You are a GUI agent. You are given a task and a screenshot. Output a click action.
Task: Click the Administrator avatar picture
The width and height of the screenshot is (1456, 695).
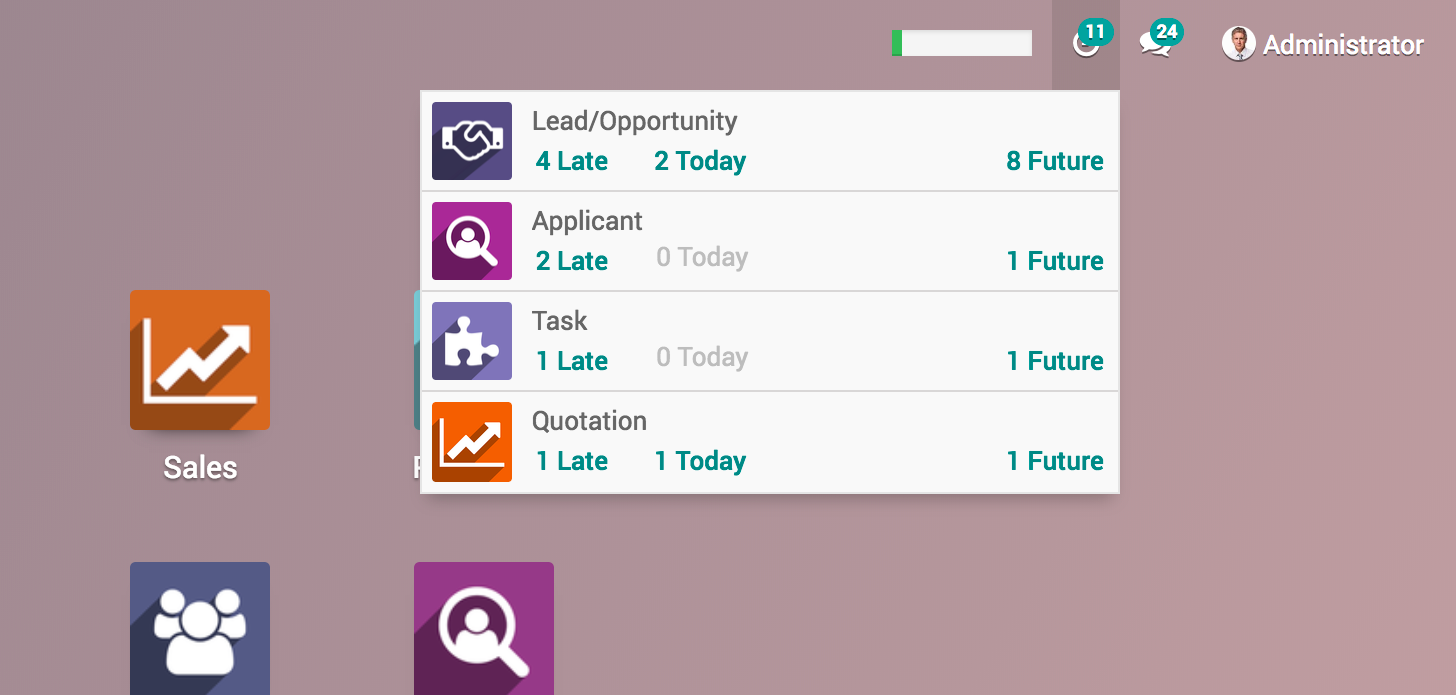pyautogui.click(x=1238, y=44)
